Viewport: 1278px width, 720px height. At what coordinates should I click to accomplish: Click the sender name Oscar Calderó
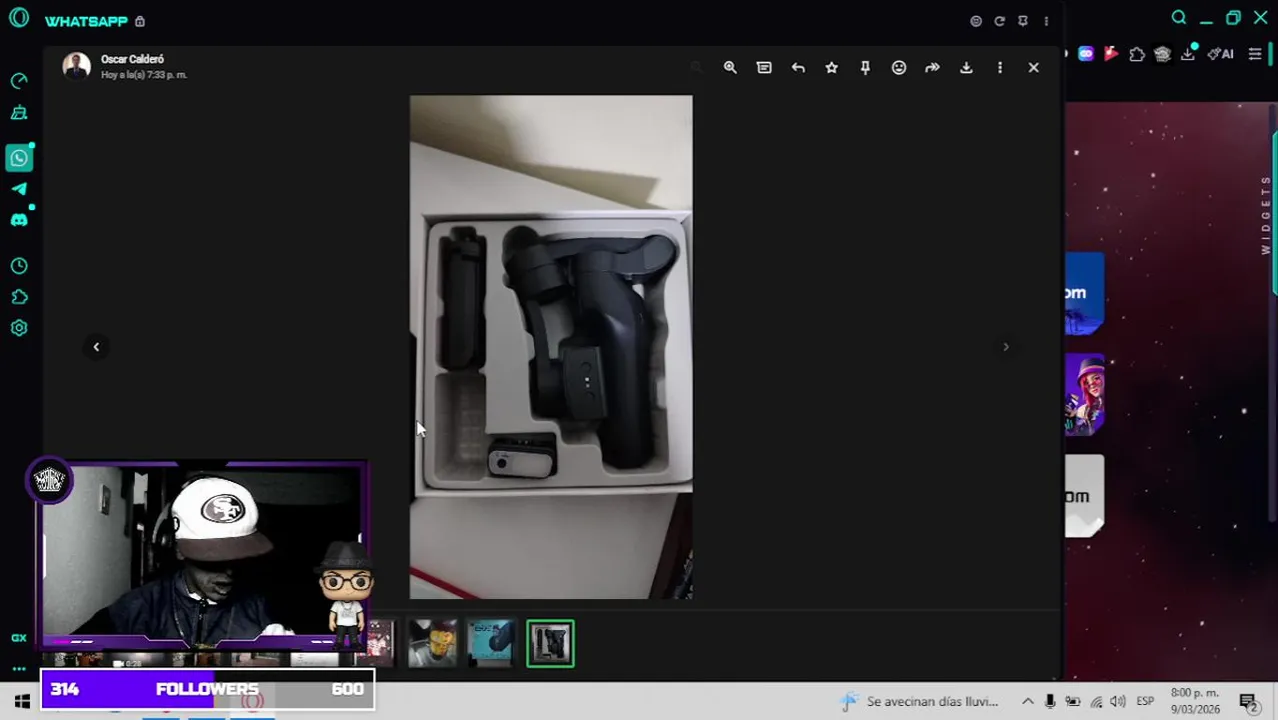pyautogui.click(x=132, y=59)
